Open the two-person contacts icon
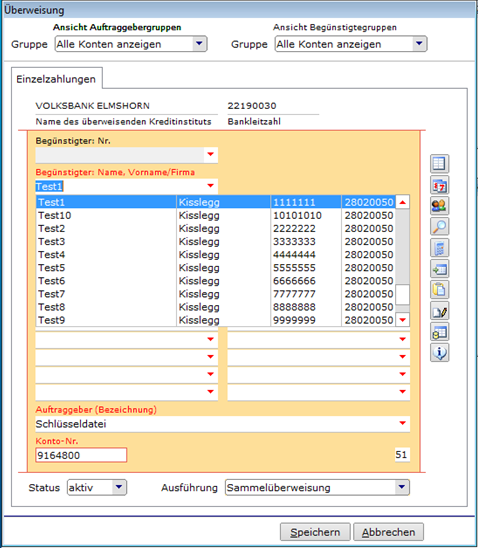The height and width of the screenshot is (548, 478). [x=439, y=206]
